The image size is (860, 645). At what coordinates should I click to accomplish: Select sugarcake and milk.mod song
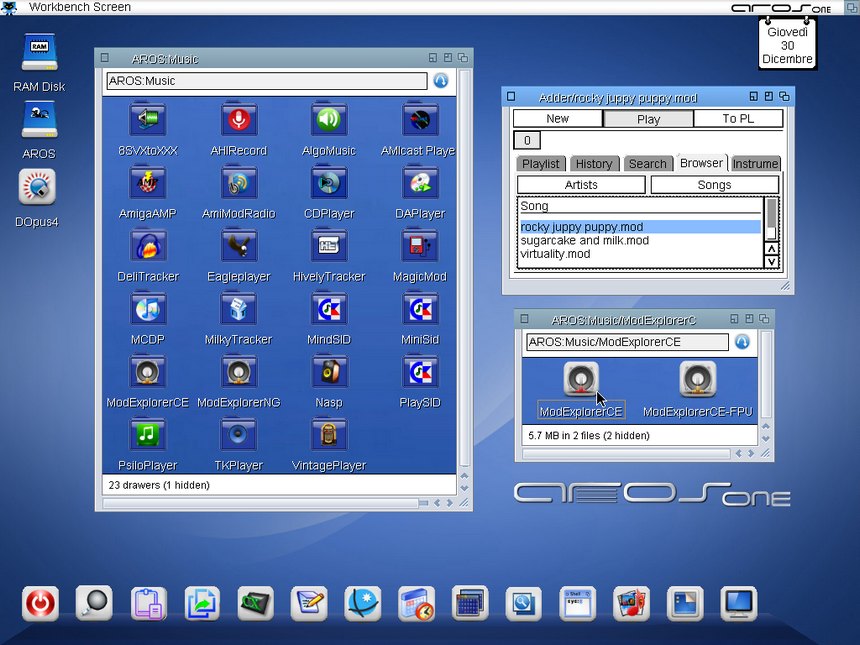click(x=640, y=240)
